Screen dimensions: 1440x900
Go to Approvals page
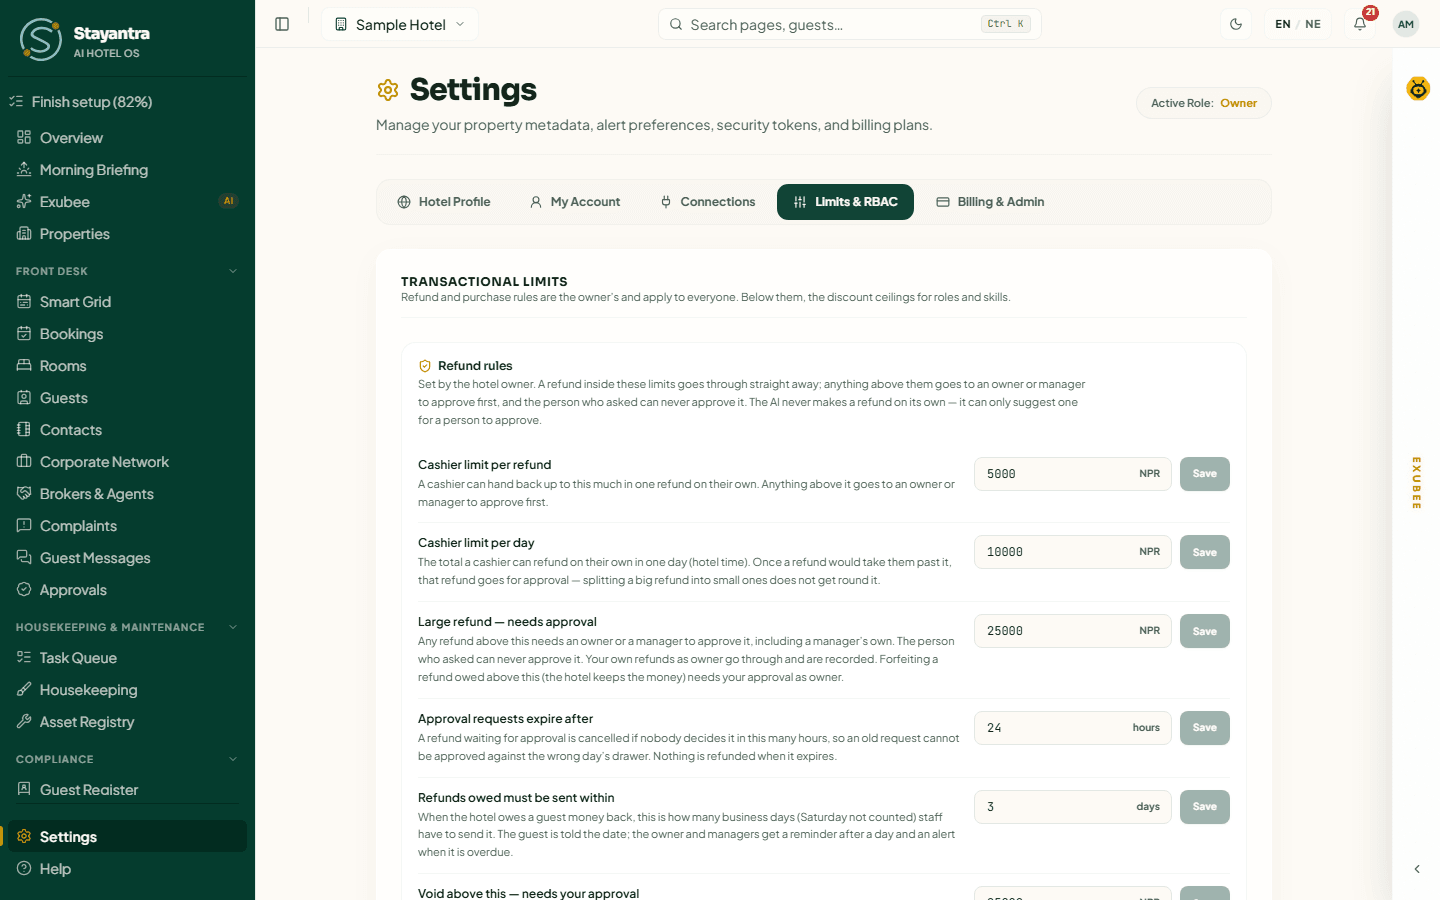127,590
